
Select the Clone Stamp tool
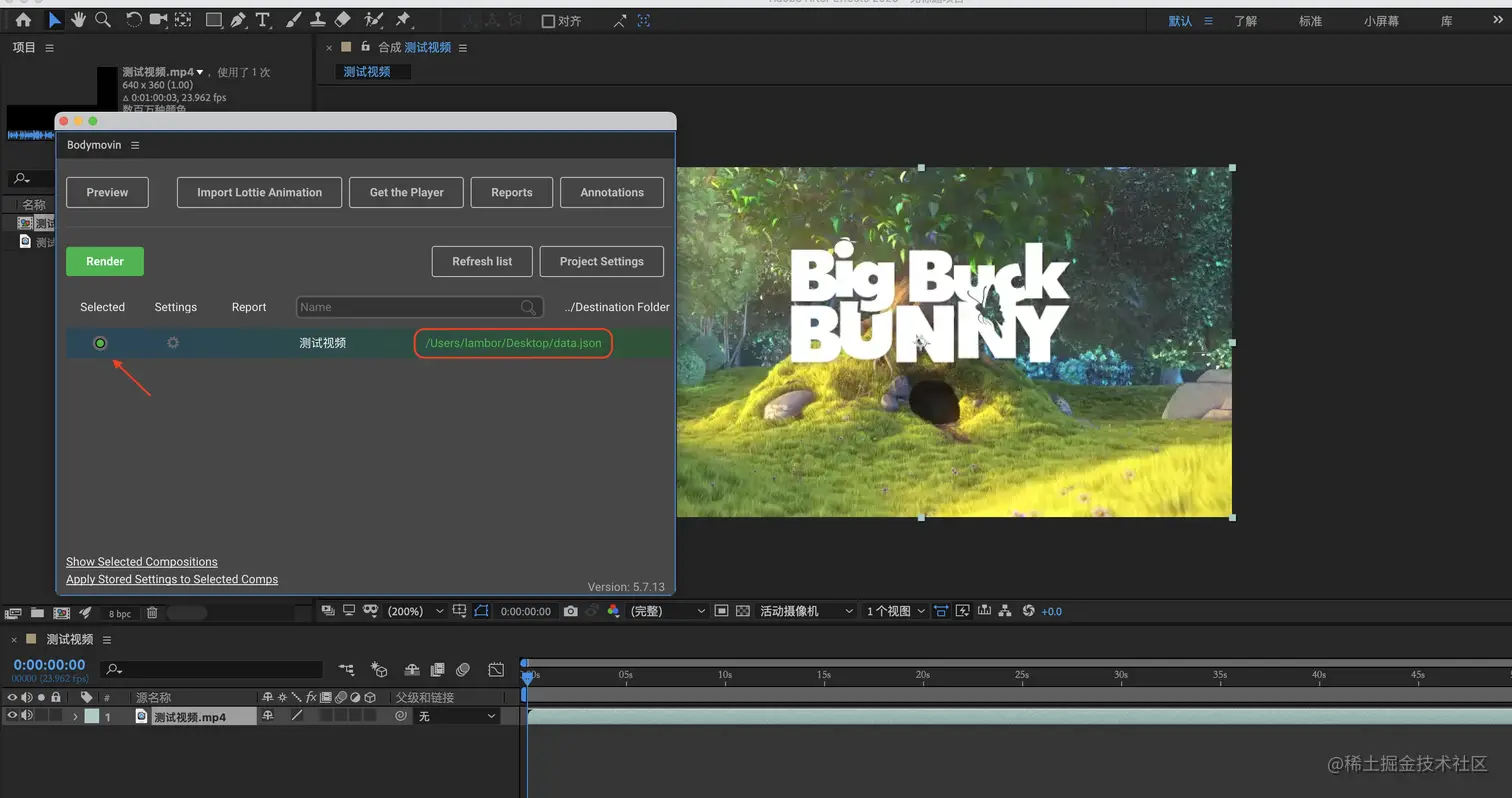tap(317, 20)
